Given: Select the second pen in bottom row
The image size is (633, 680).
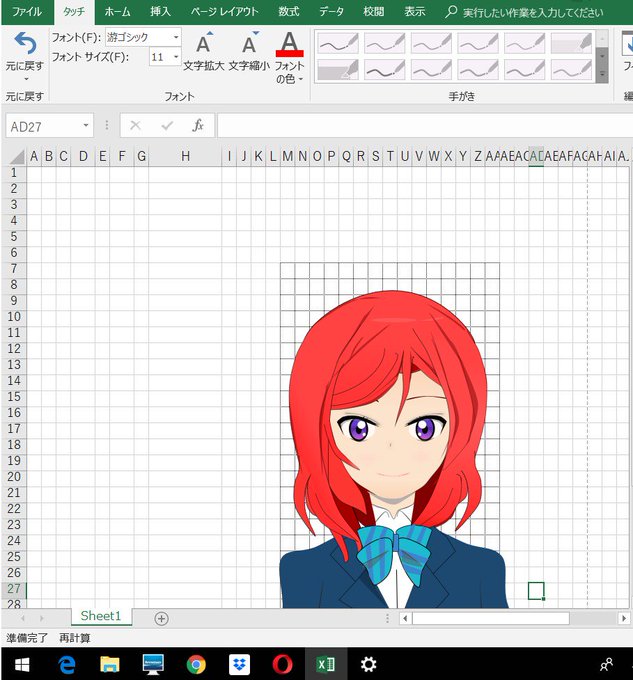Looking at the screenshot, I should pyautogui.click(x=385, y=70).
